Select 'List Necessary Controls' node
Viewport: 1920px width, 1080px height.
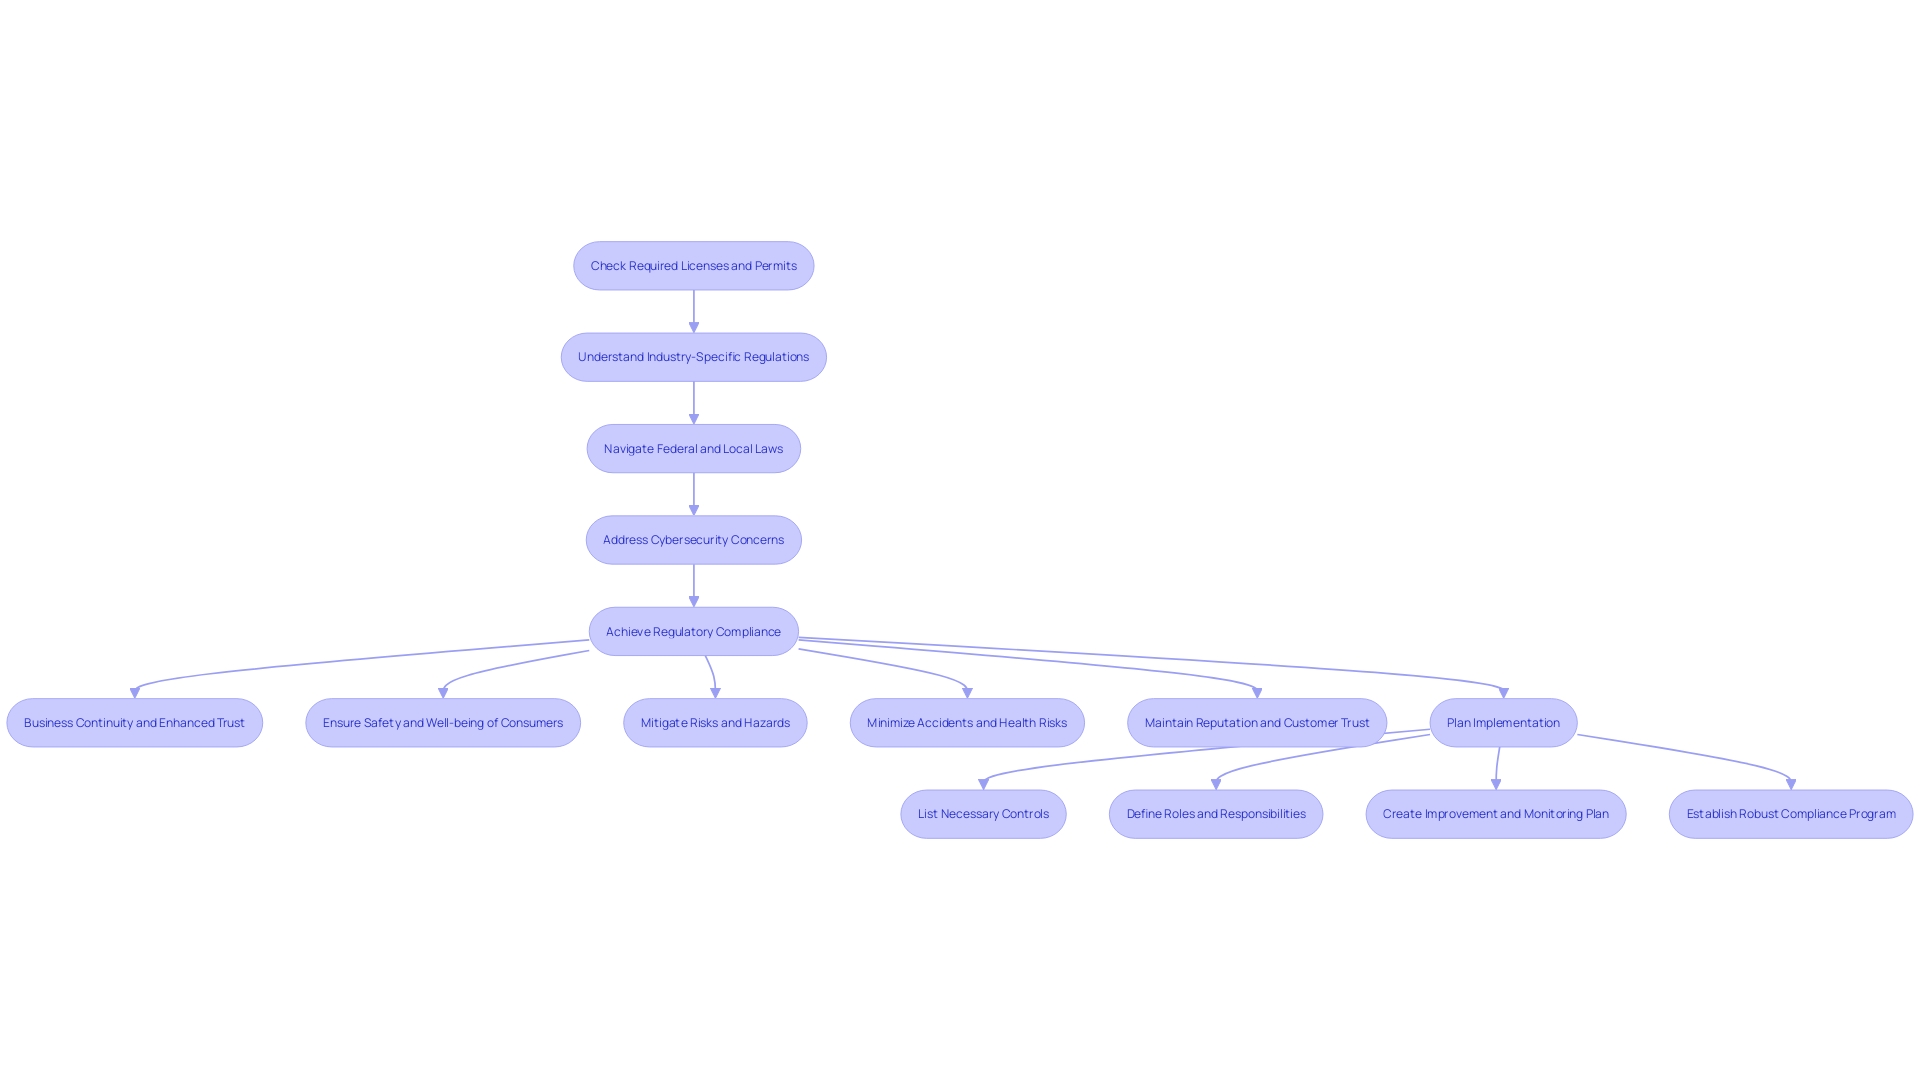pyautogui.click(x=982, y=814)
